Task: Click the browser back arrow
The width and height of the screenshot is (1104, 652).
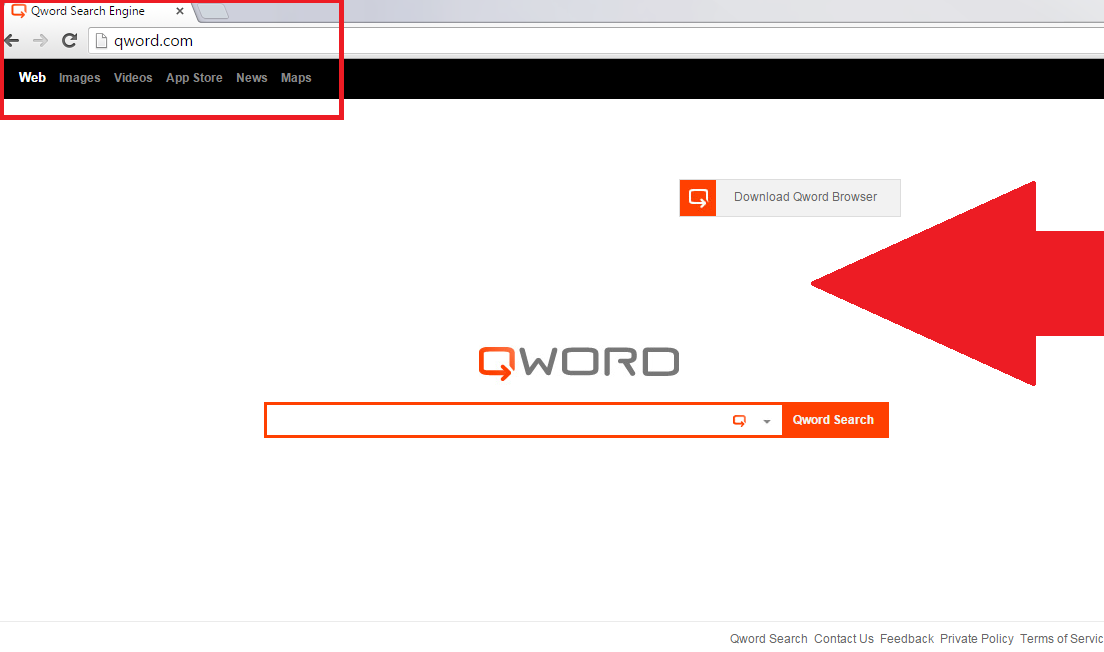Action: pyautogui.click(x=11, y=41)
